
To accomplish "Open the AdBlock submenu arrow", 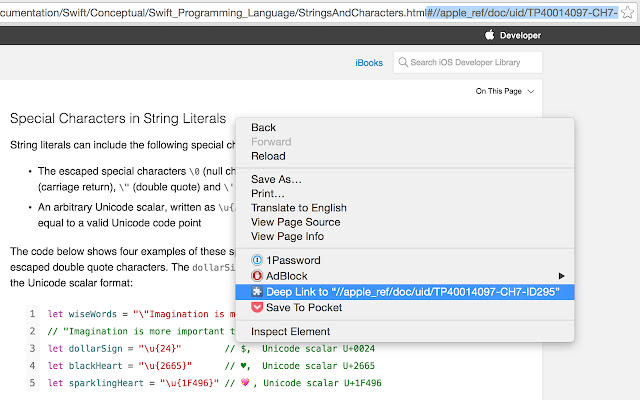I will click(x=562, y=275).
